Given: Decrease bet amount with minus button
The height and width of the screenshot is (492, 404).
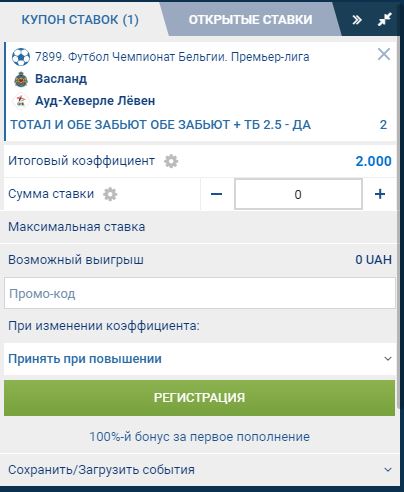Looking at the screenshot, I should pos(217,194).
